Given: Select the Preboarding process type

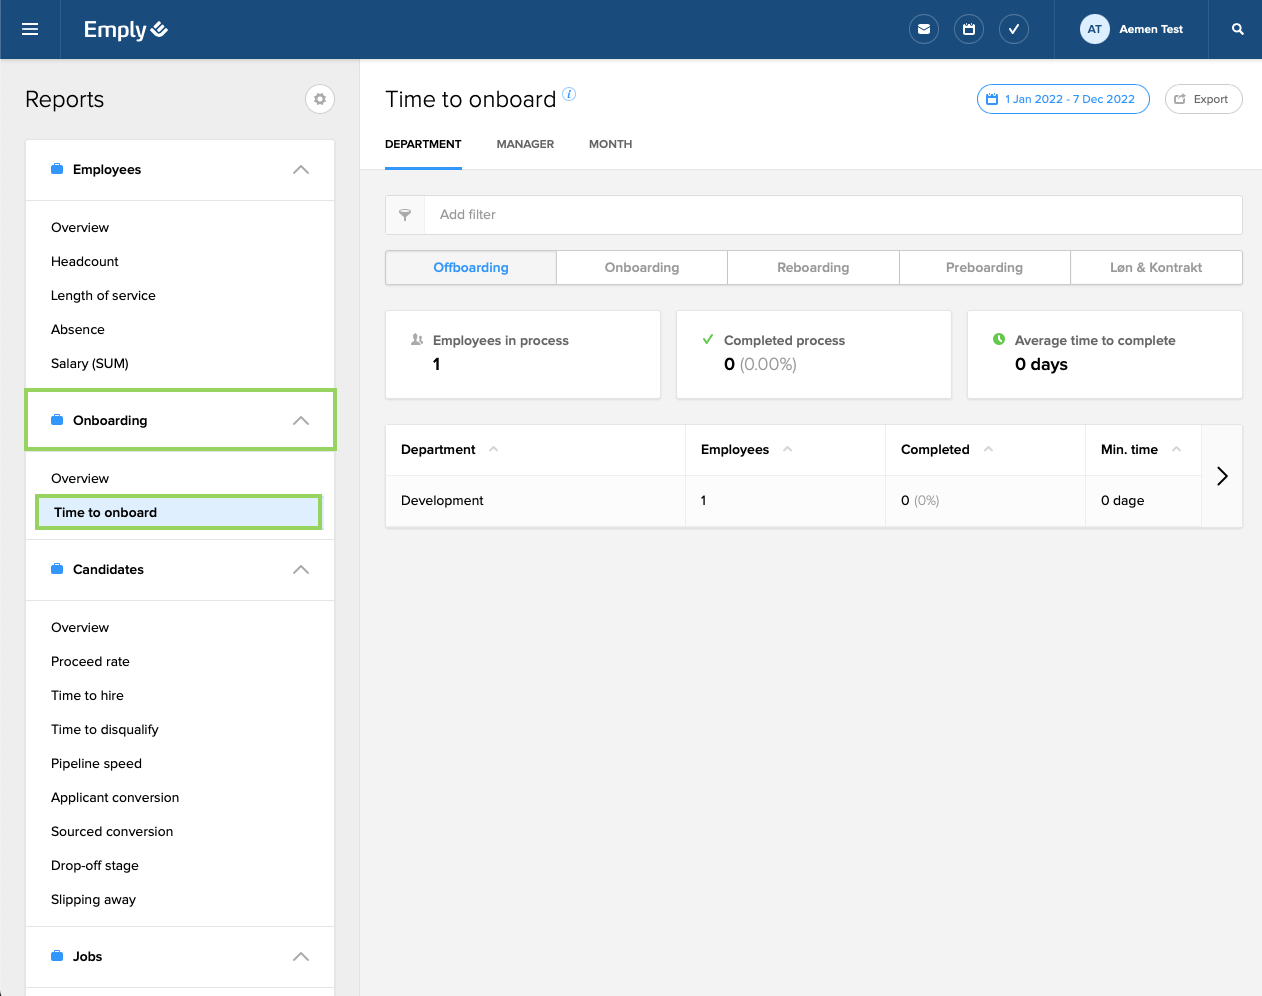Looking at the screenshot, I should point(984,268).
